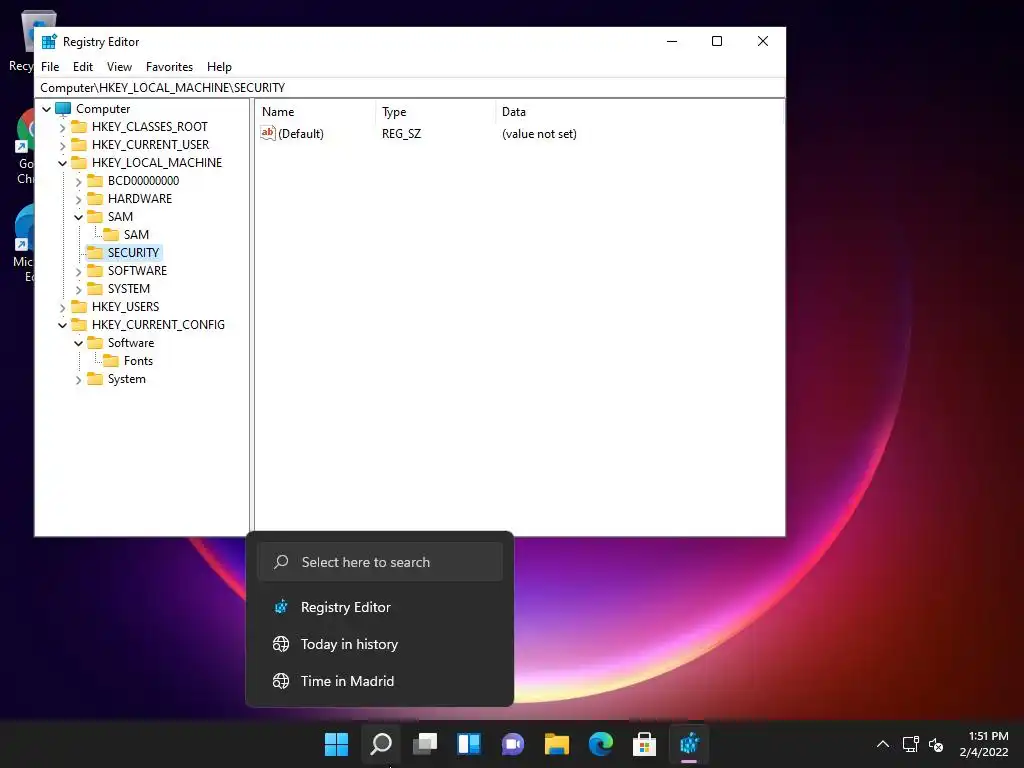
Task: Select Time in Madrid suggestion
Action: 379,681
